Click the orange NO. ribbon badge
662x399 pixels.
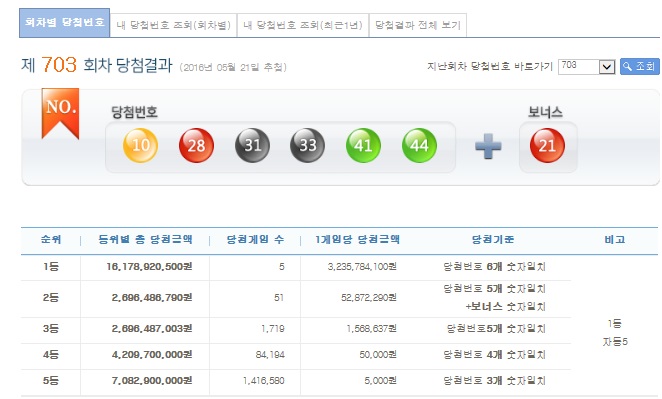pyautogui.click(x=60, y=113)
